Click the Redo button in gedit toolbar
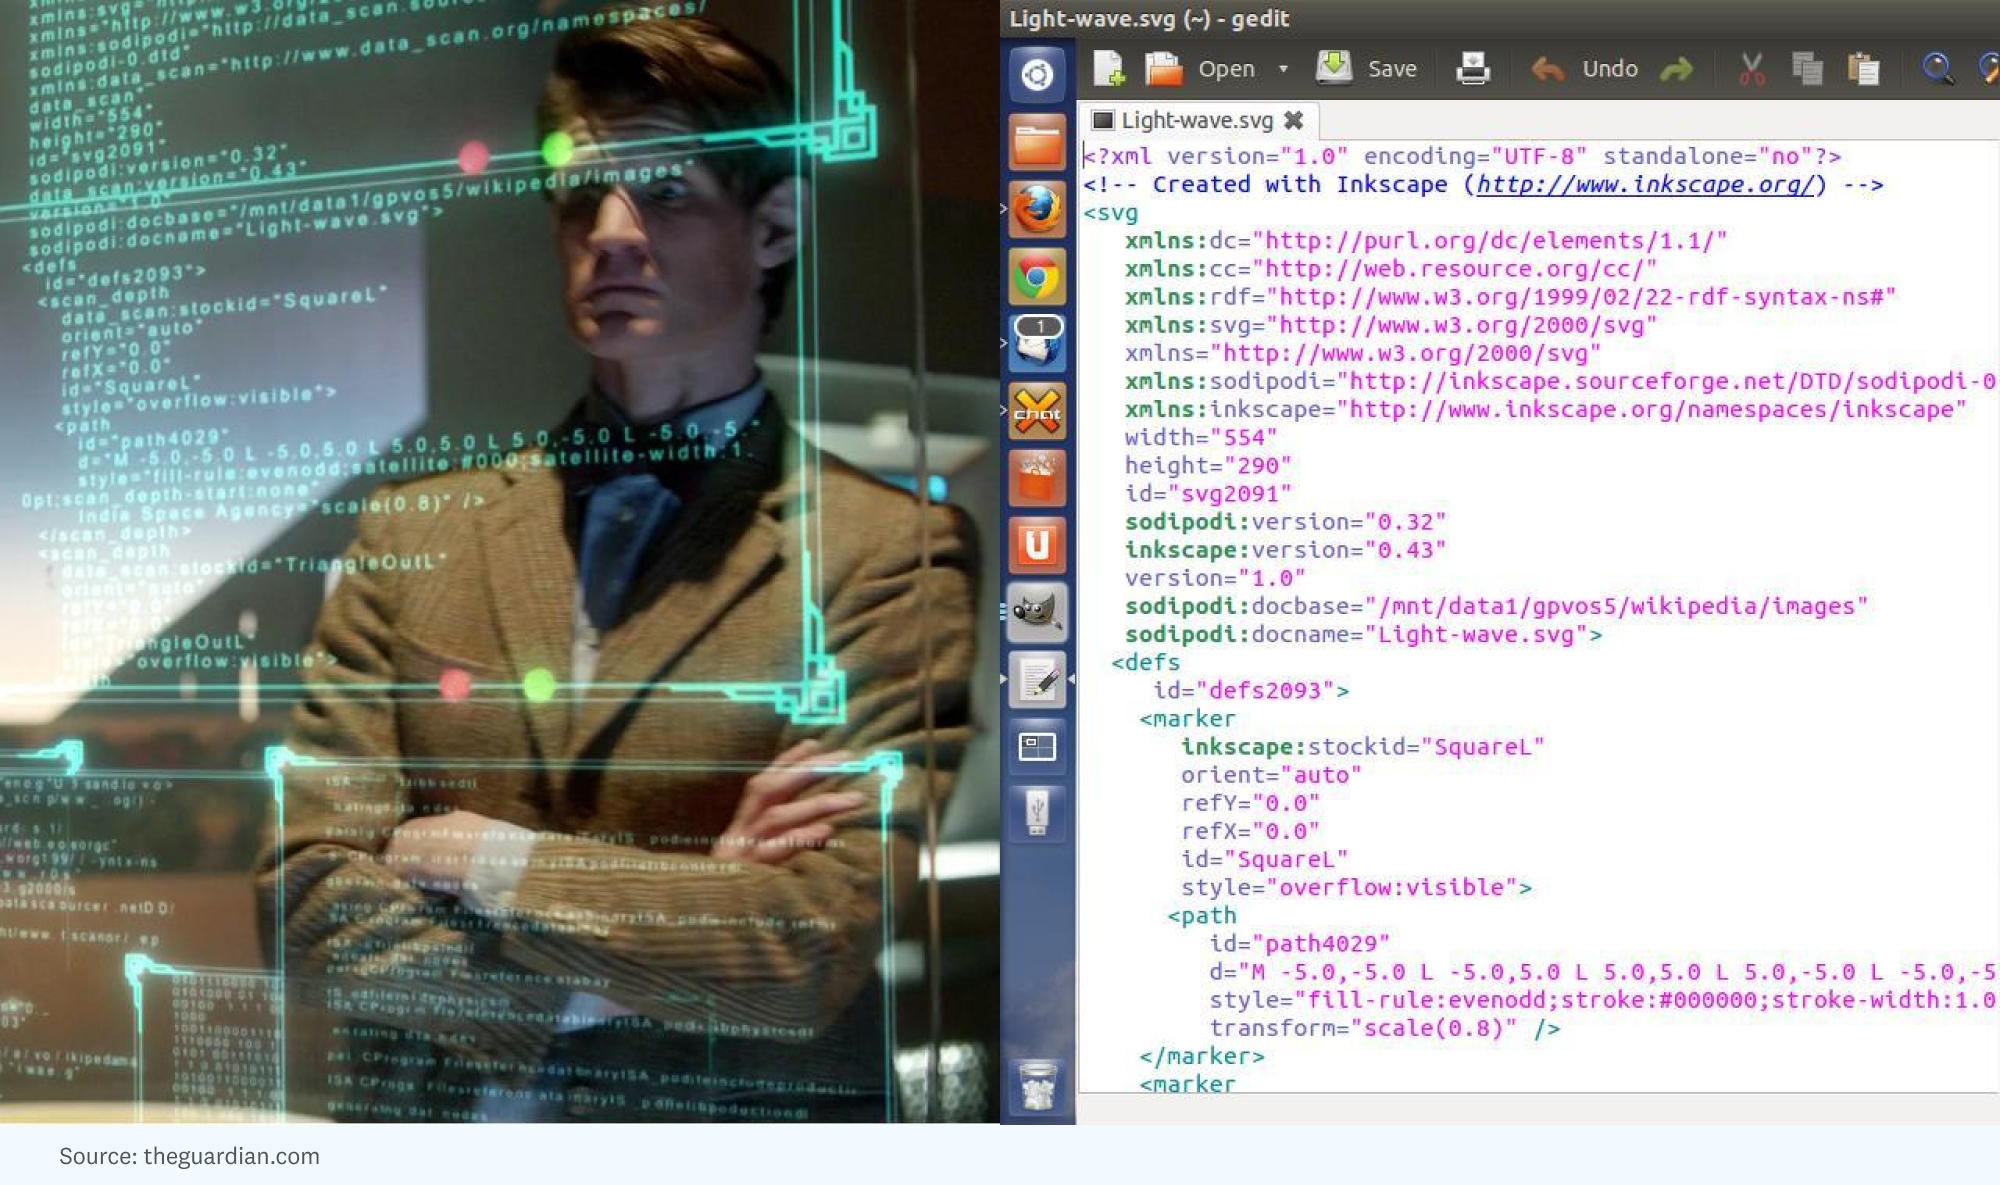 point(1681,66)
